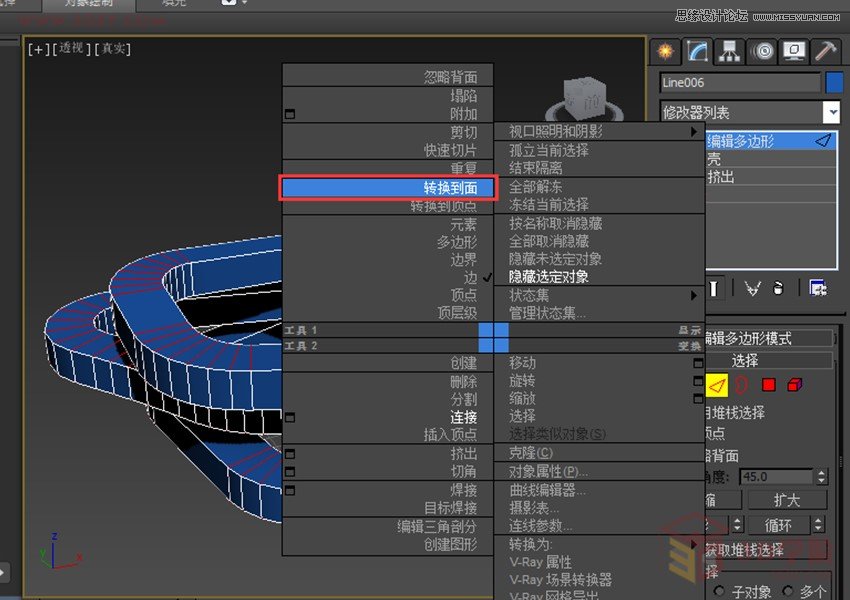
Task: Click 循环 selection button
Action: (778, 525)
